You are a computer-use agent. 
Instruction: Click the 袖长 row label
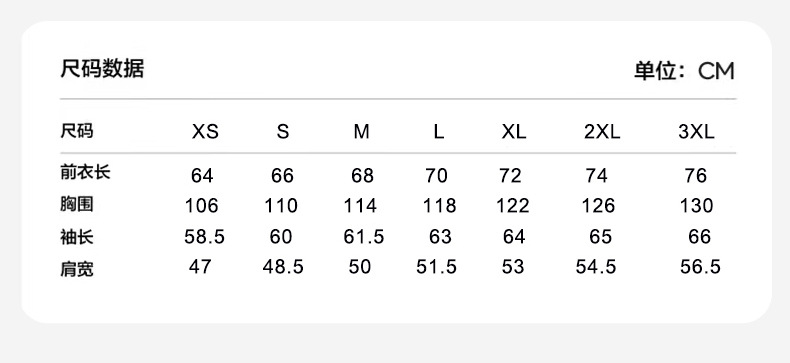coord(77,236)
